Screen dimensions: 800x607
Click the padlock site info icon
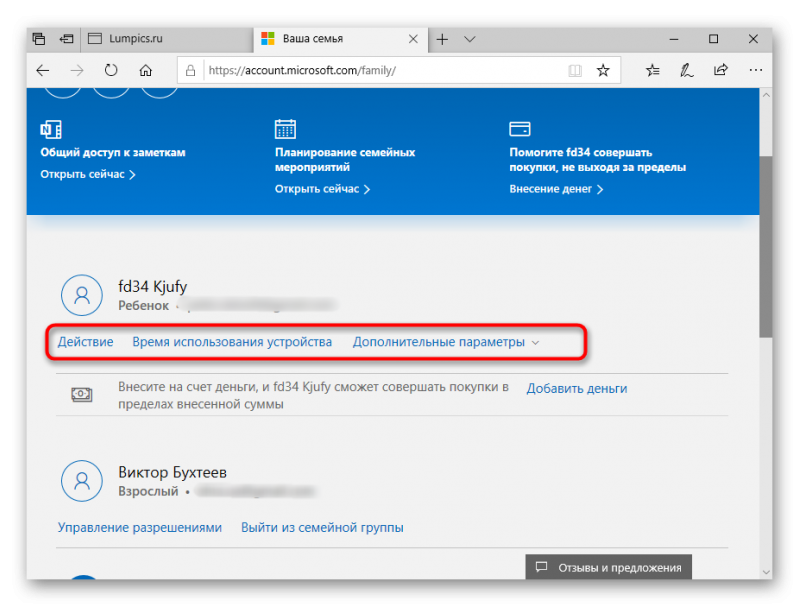[x=190, y=70]
